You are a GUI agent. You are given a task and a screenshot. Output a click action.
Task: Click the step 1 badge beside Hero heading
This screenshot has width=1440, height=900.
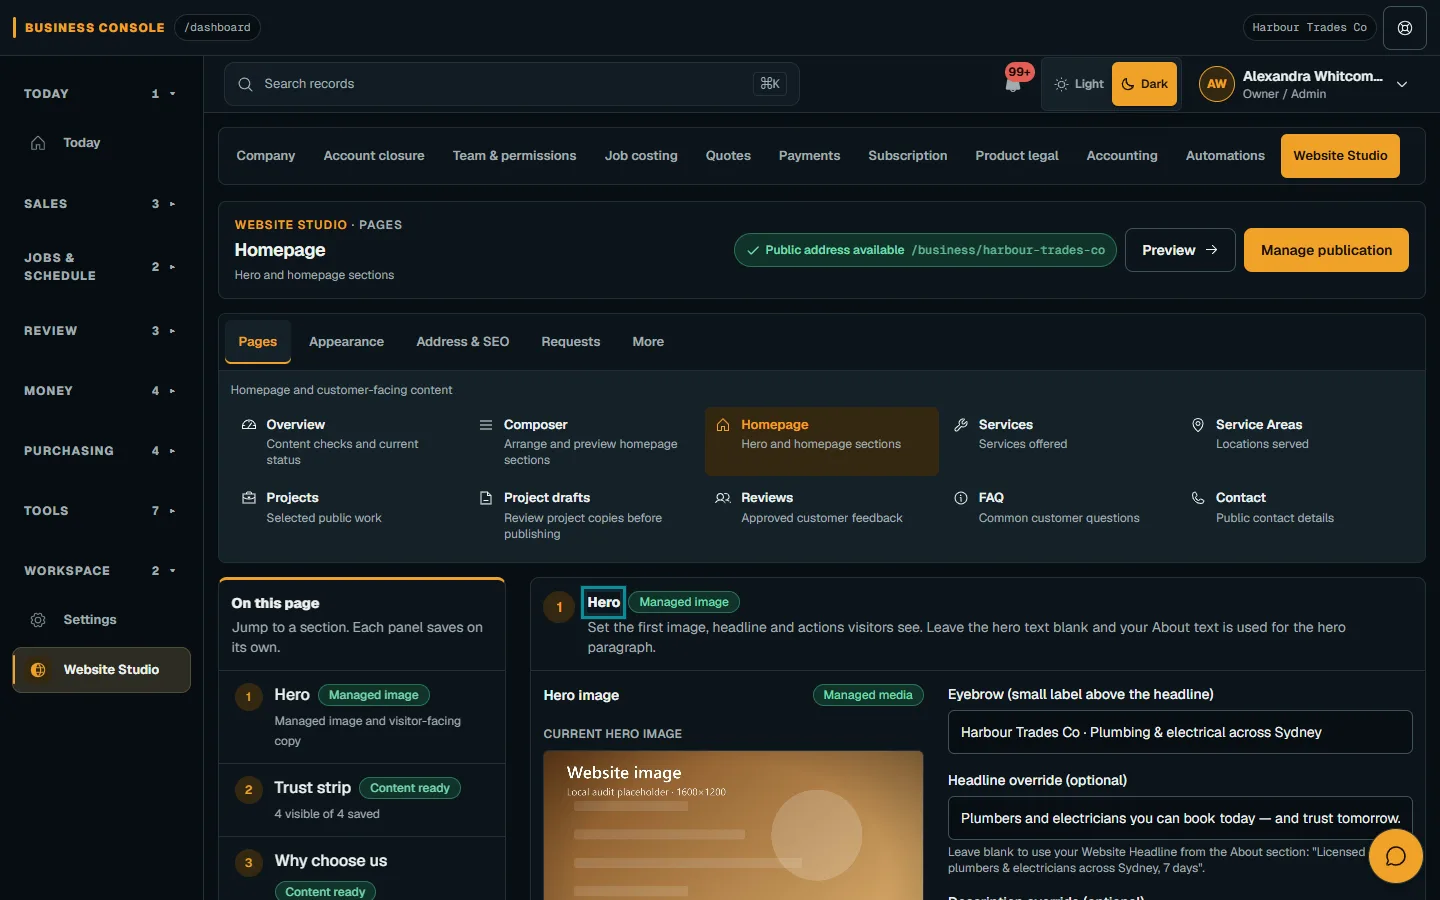pyautogui.click(x=559, y=607)
